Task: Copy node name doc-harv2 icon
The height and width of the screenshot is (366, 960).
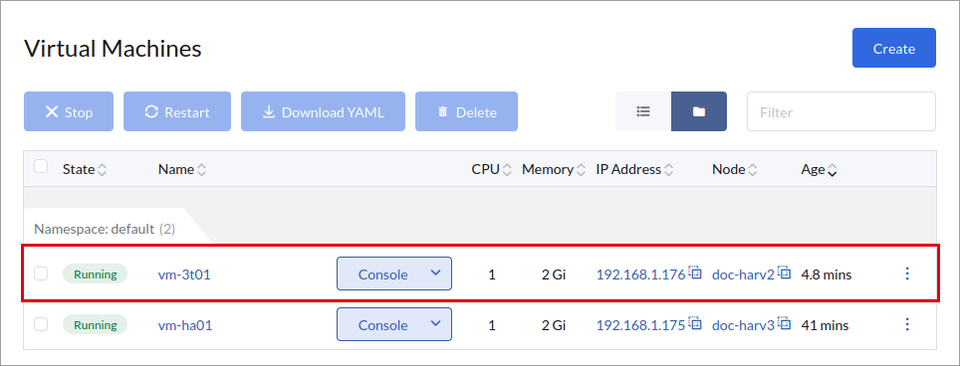Action: (x=784, y=272)
